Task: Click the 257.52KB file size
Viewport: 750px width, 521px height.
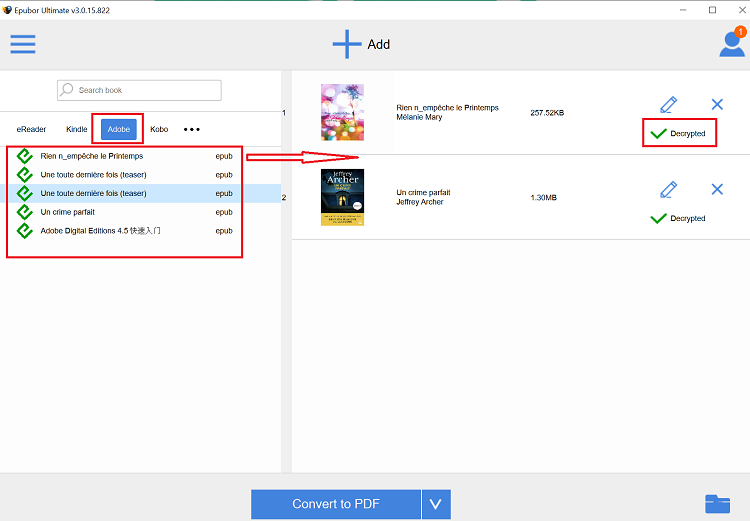Action: click(x=547, y=113)
